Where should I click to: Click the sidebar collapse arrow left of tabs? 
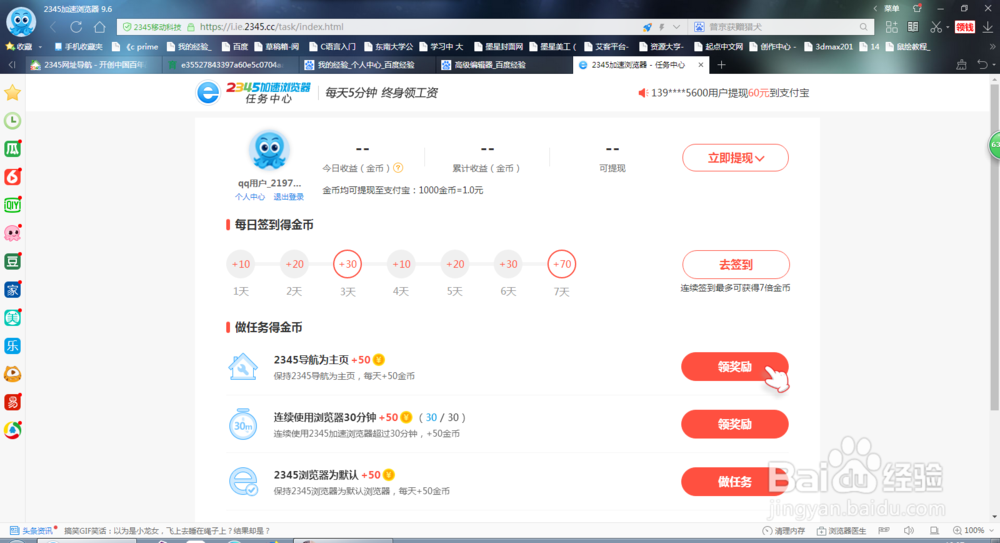tap(12, 64)
